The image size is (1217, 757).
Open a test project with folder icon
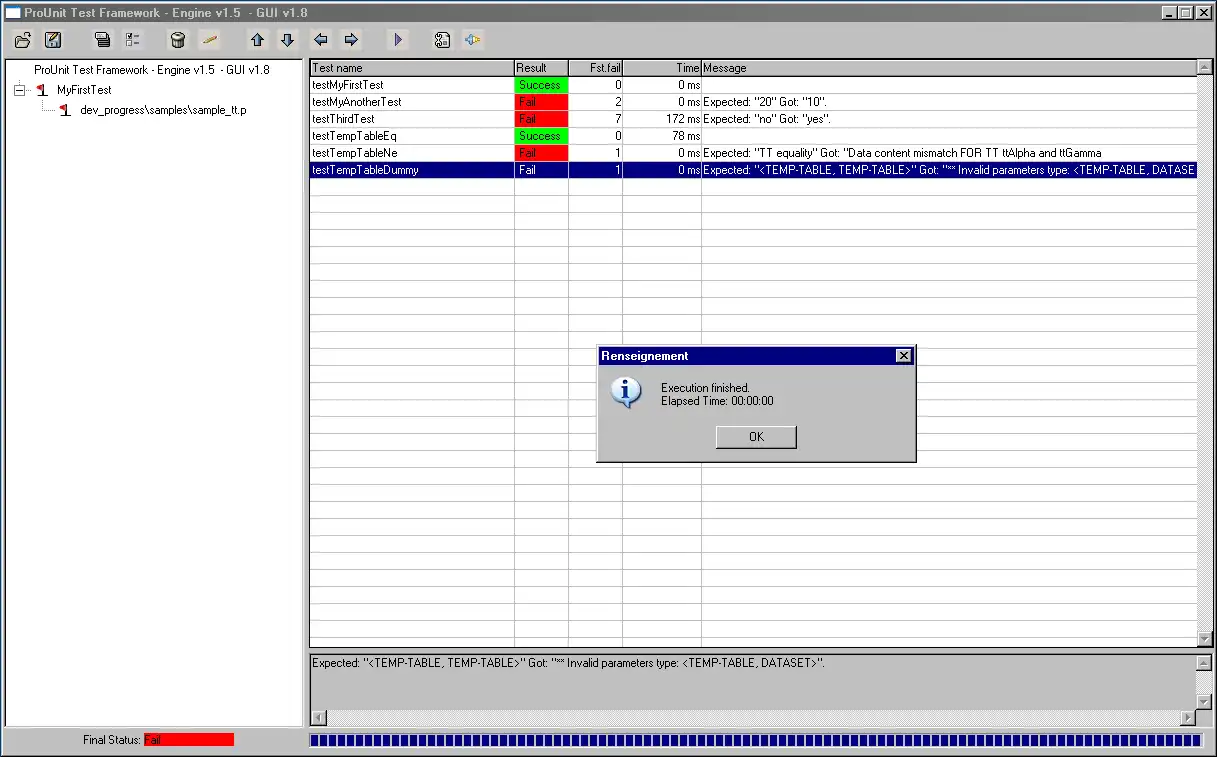(x=23, y=40)
